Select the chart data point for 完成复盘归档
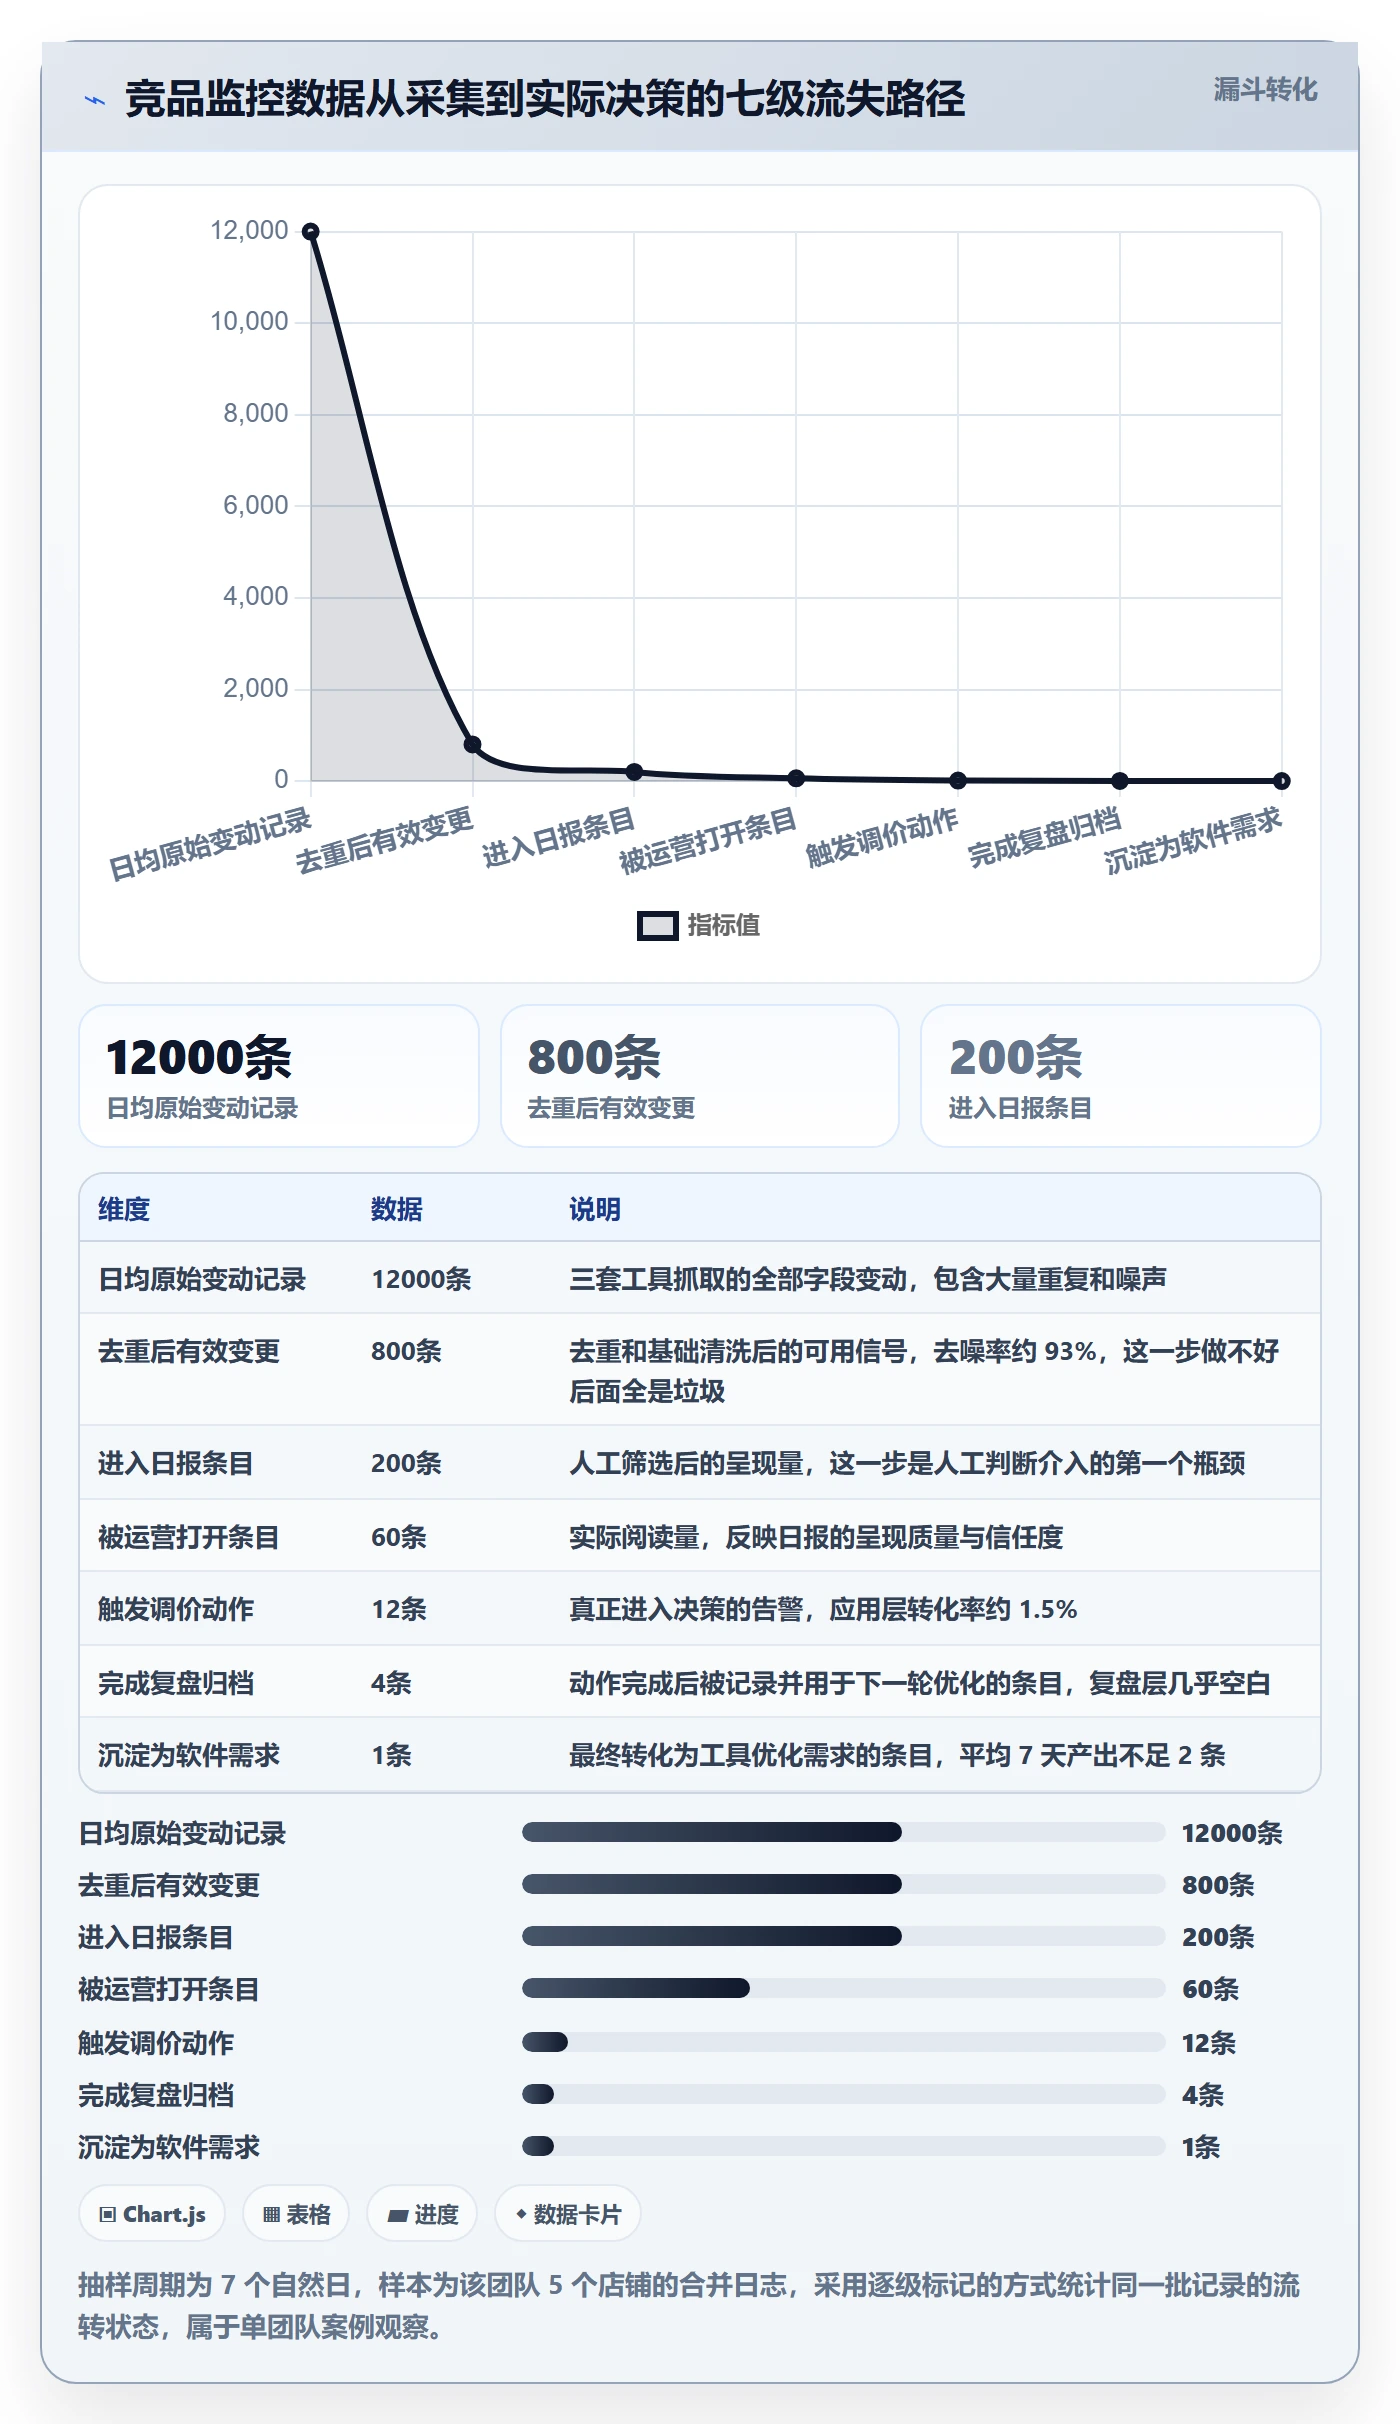 click(1120, 781)
